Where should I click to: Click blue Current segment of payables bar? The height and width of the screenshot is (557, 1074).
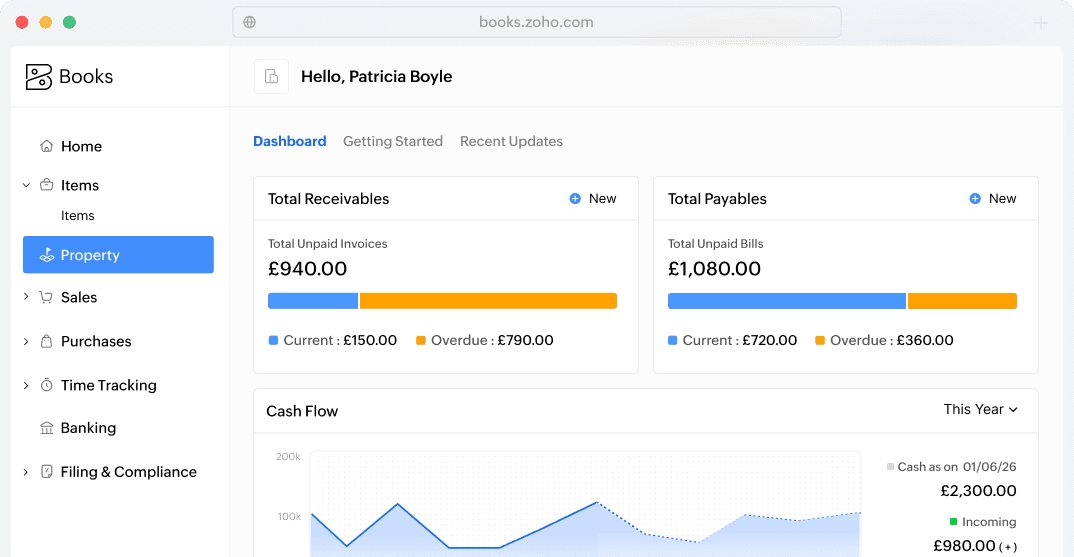click(x=787, y=301)
